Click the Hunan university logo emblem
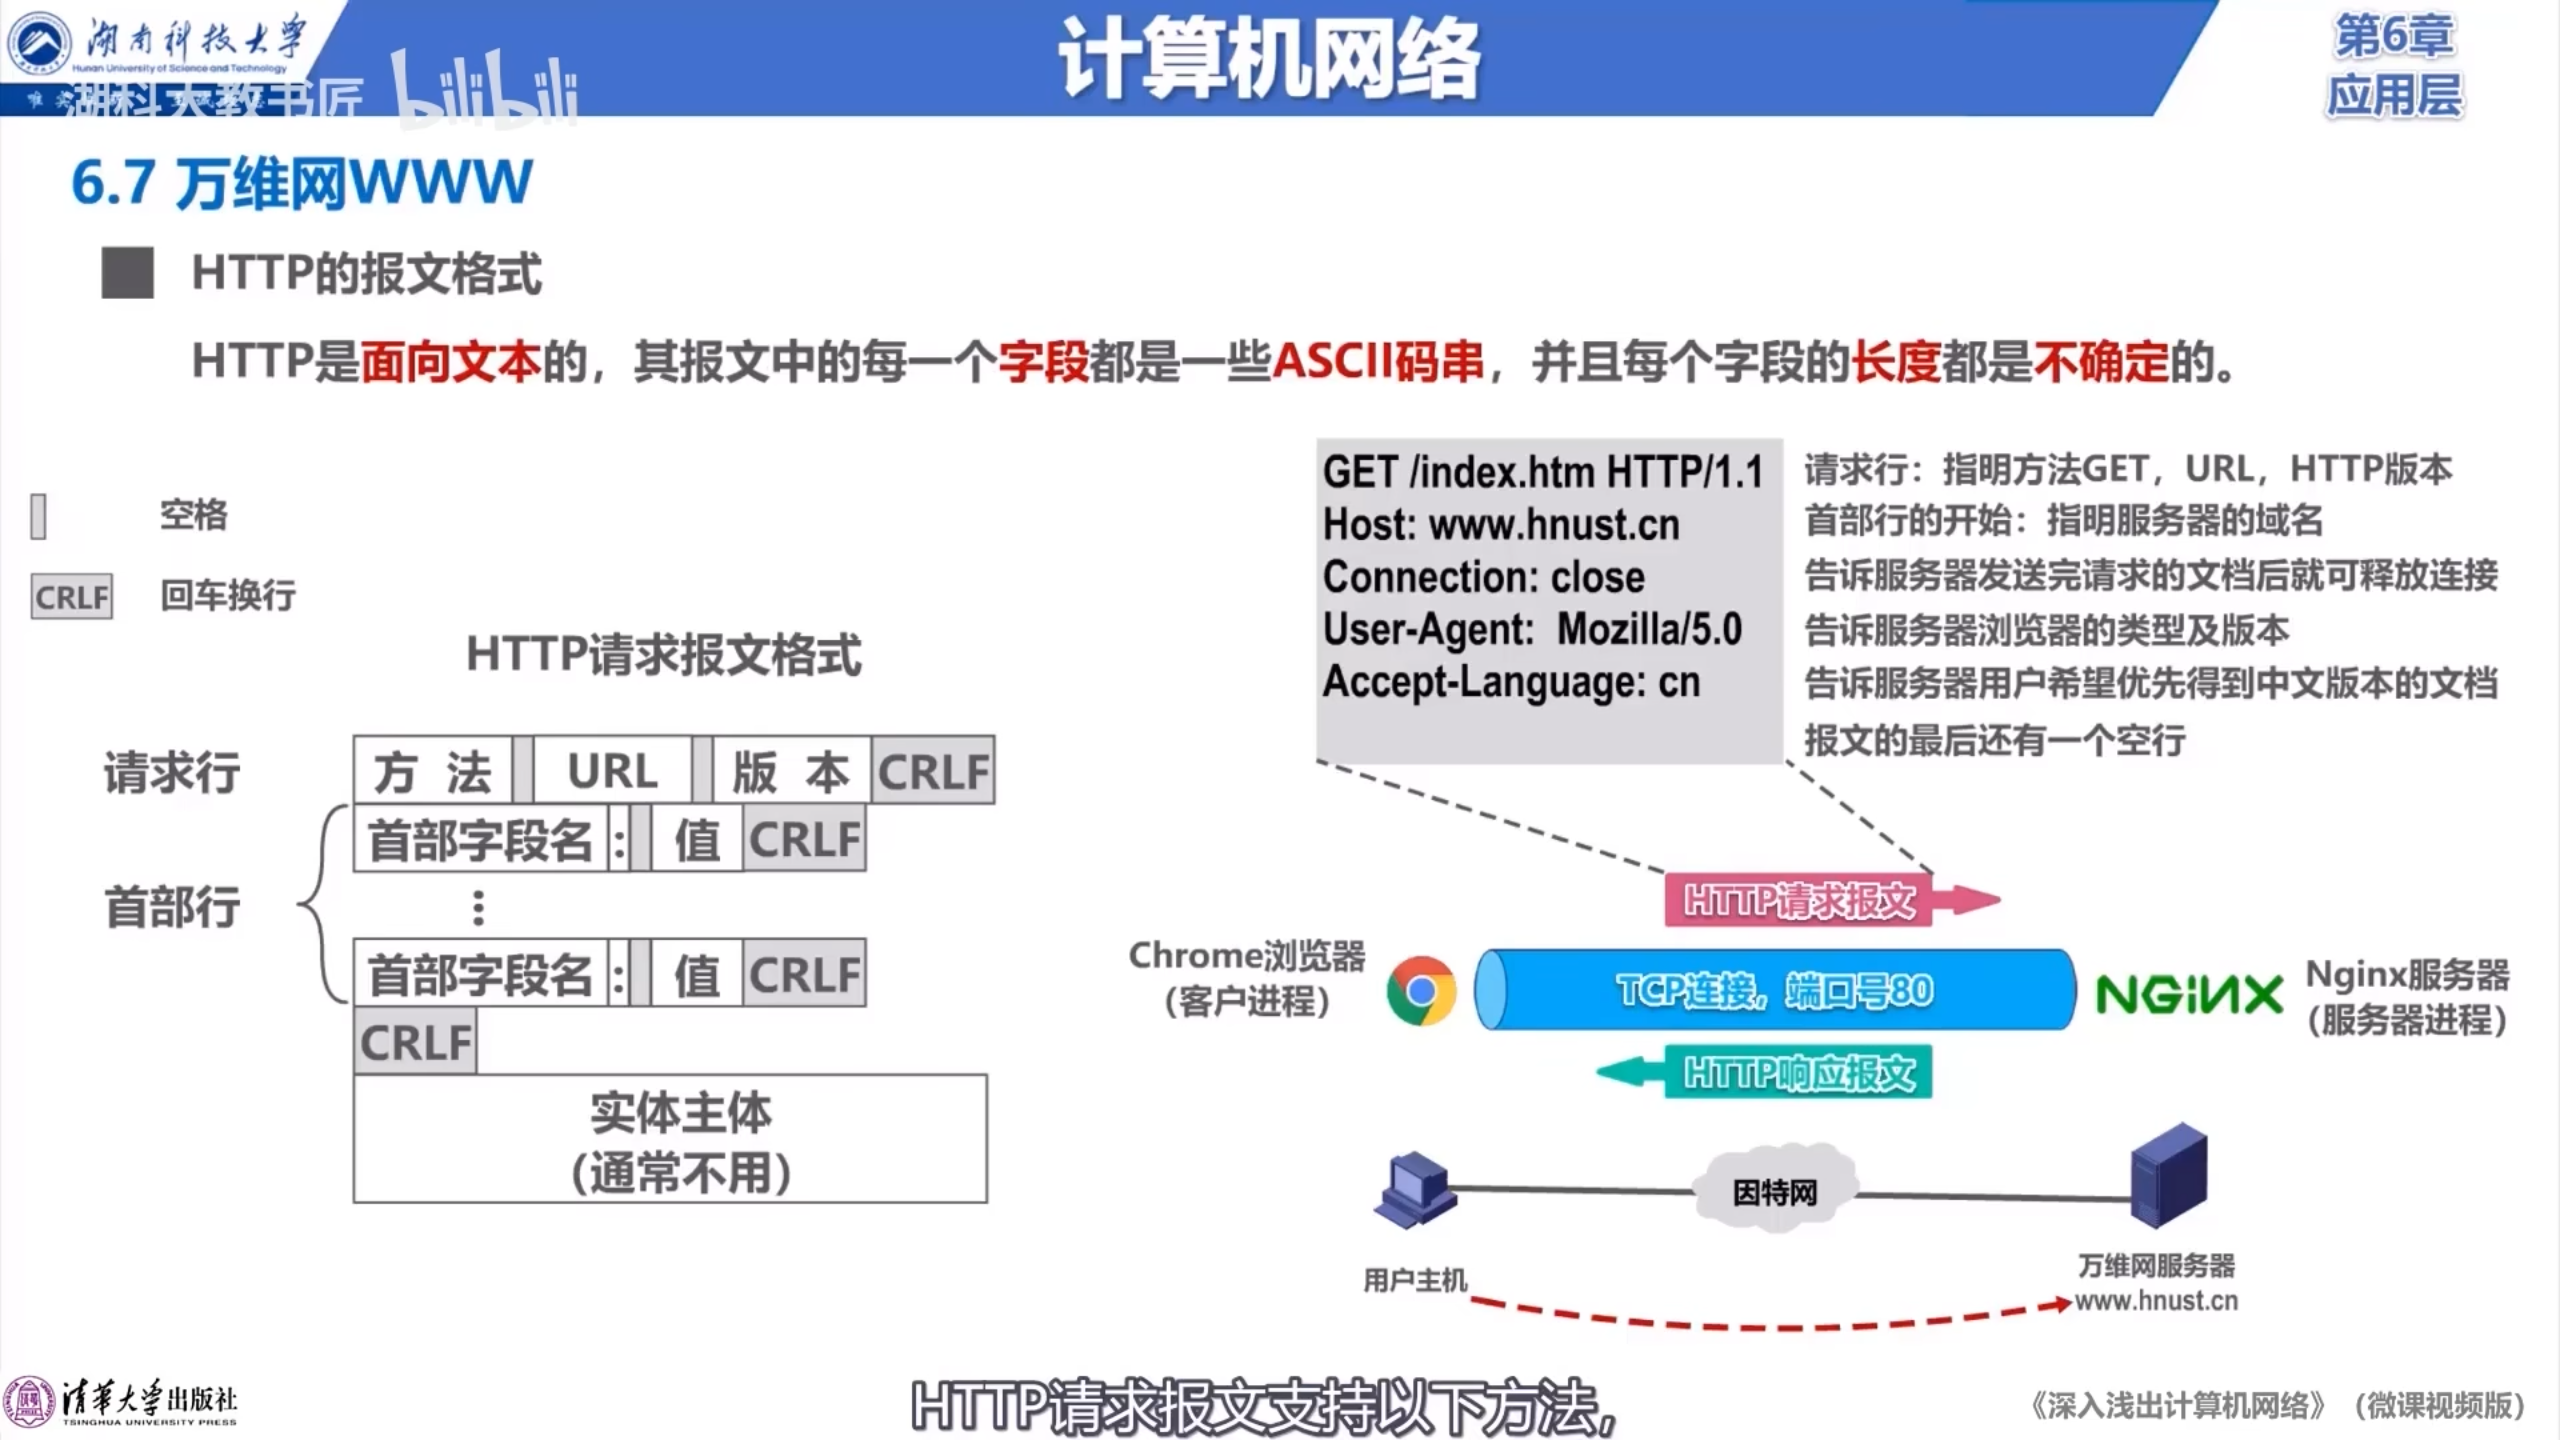2560x1440 pixels. click(x=40, y=42)
